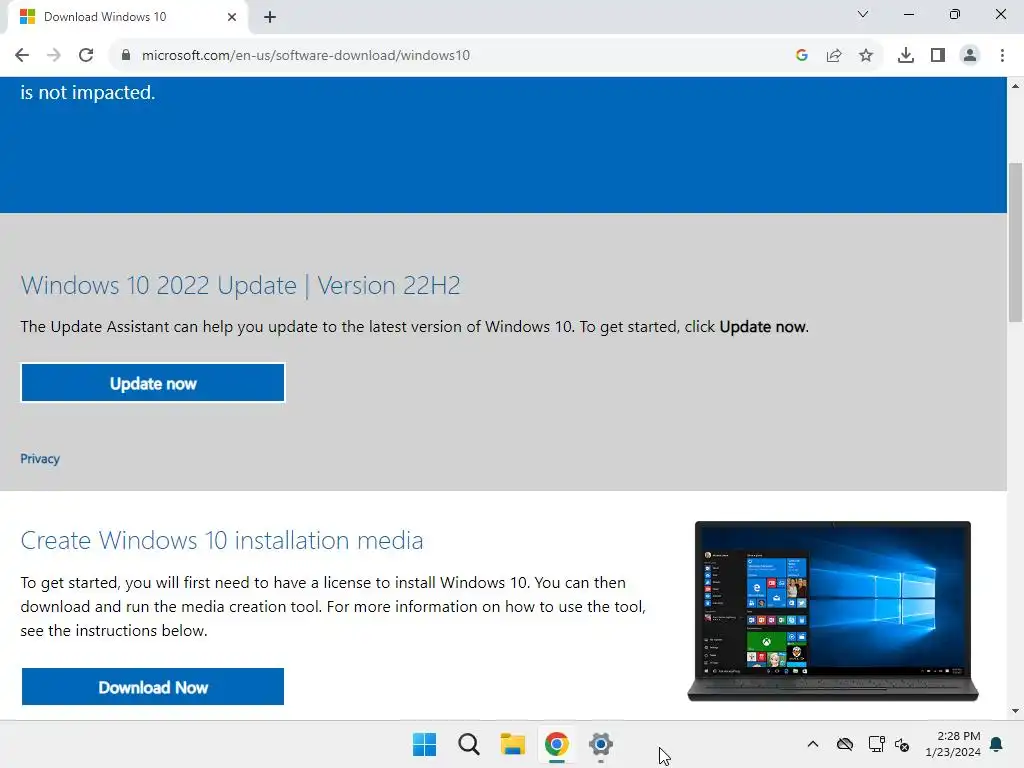The width and height of the screenshot is (1024, 768).
Task: Select the Download Windows 10 tab
Action: [x=127, y=17]
